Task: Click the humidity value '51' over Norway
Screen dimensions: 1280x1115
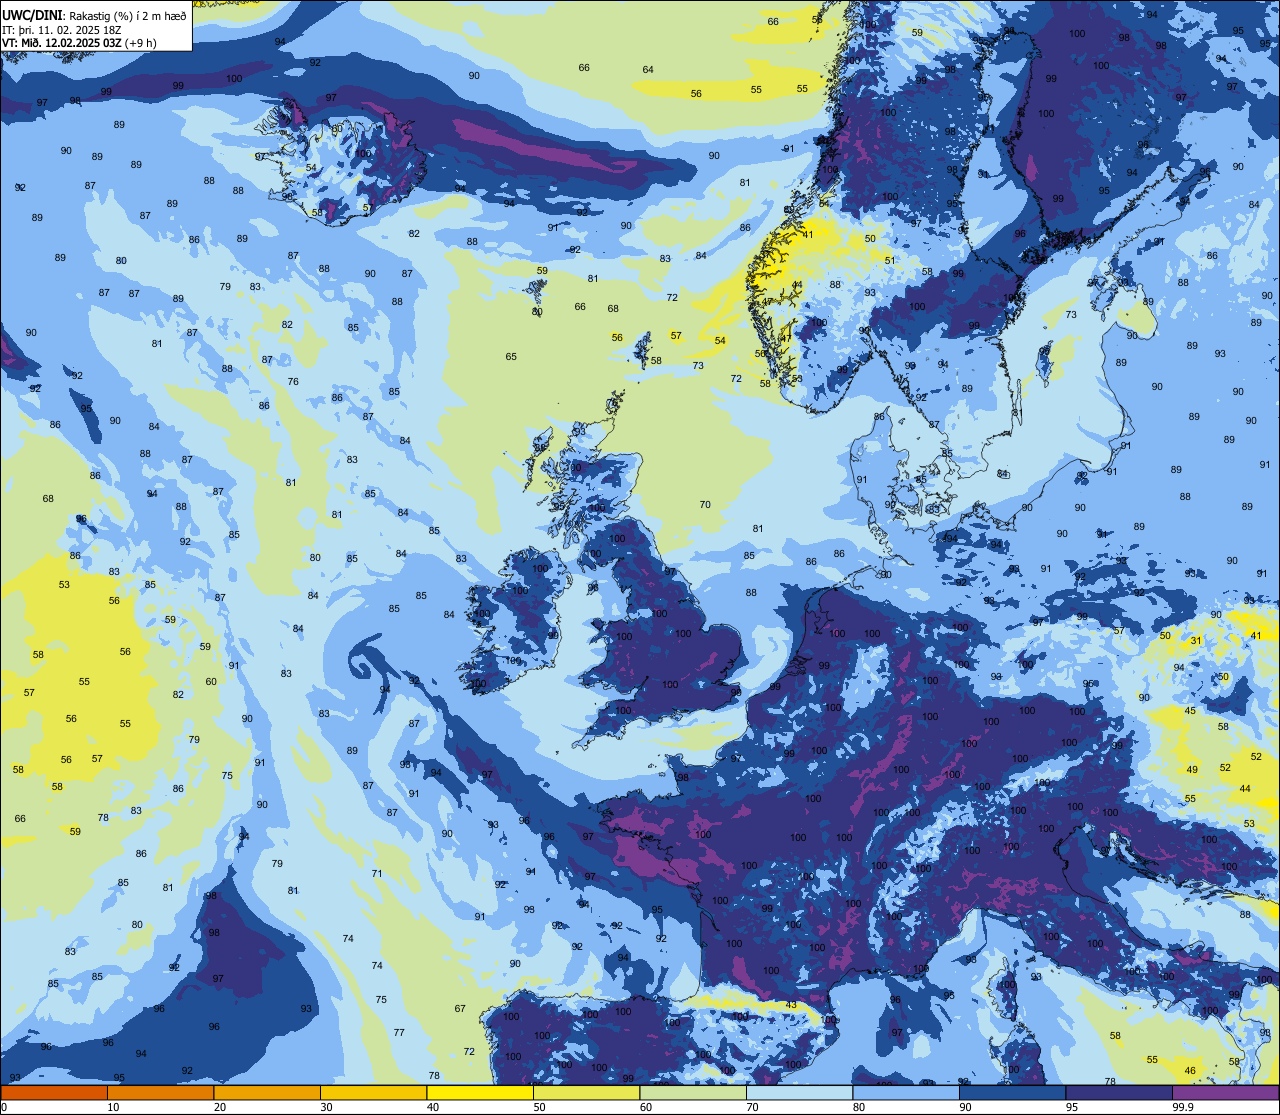Action: click(890, 261)
